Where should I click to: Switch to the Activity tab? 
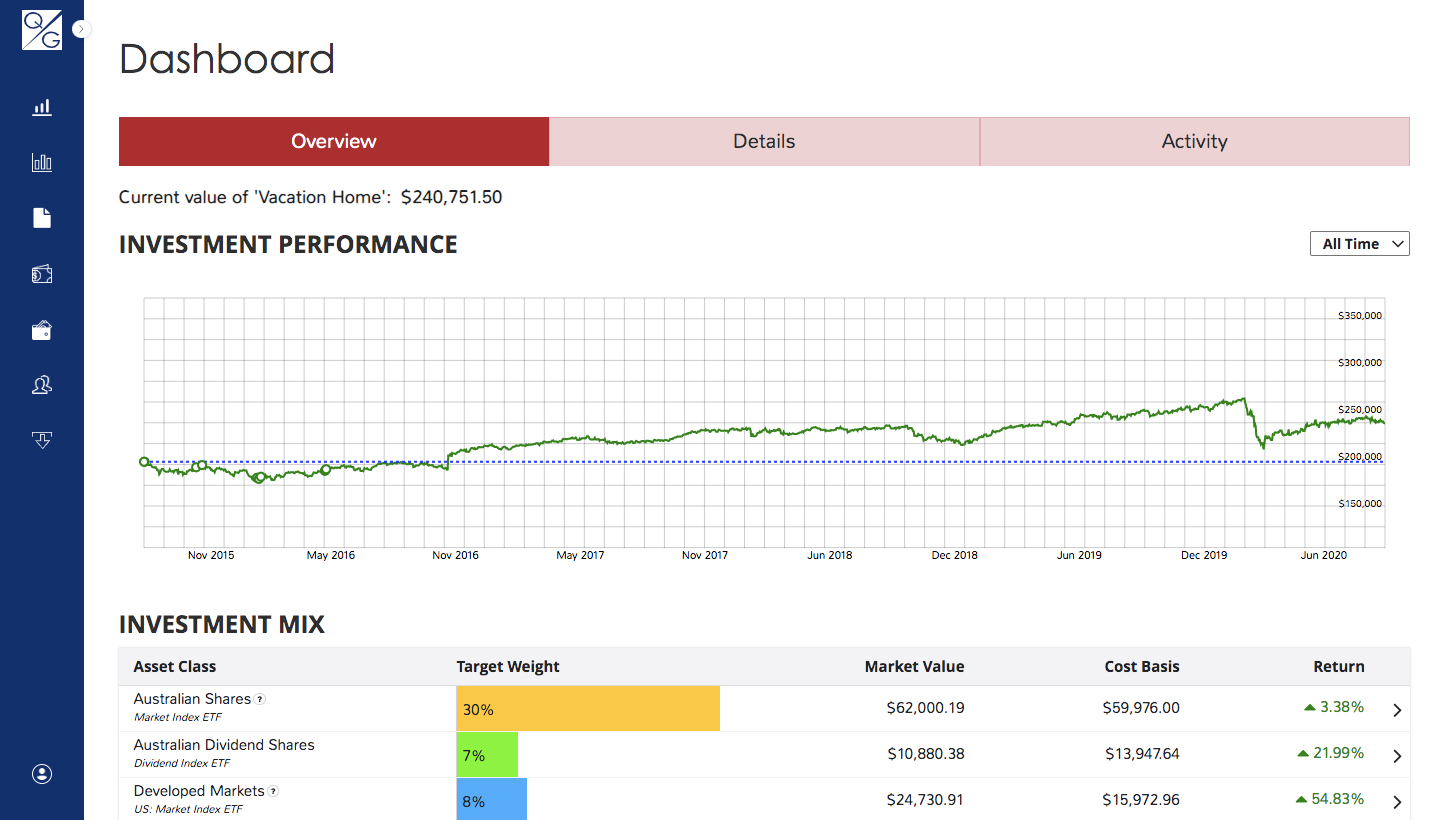coord(1195,141)
